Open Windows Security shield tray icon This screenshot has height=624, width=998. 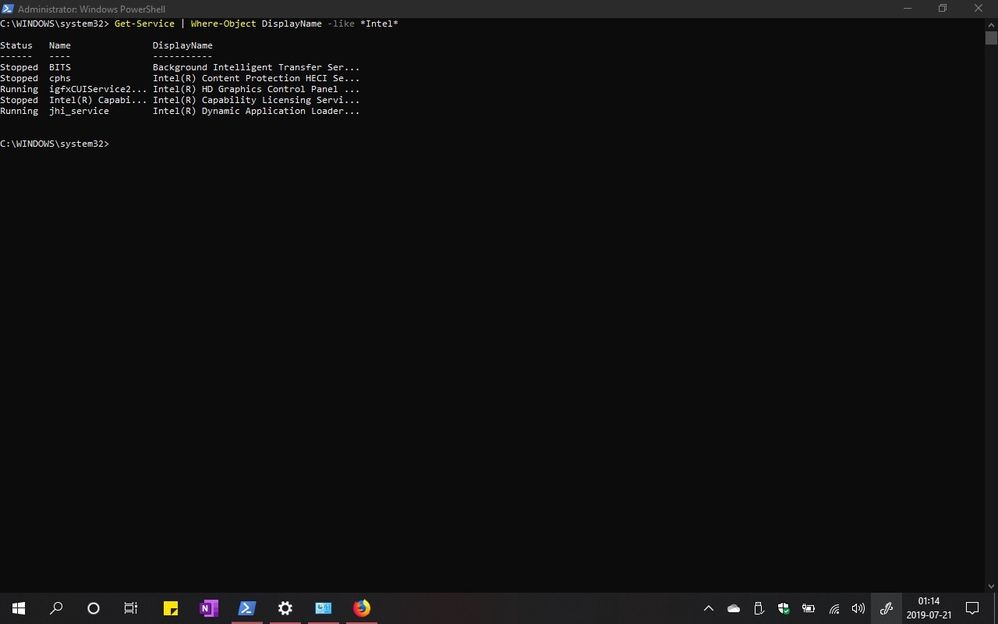pos(784,609)
